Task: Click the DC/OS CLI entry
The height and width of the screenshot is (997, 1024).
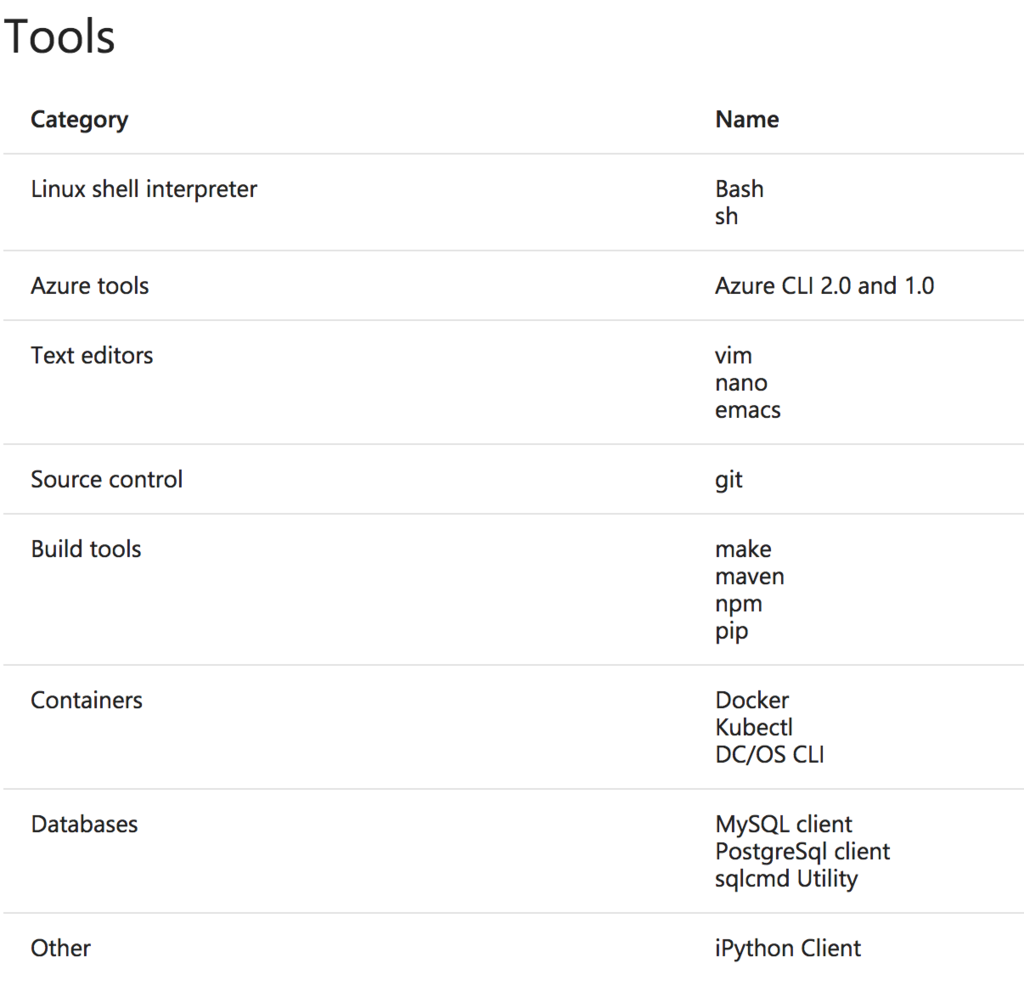Action: click(x=770, y=755)
